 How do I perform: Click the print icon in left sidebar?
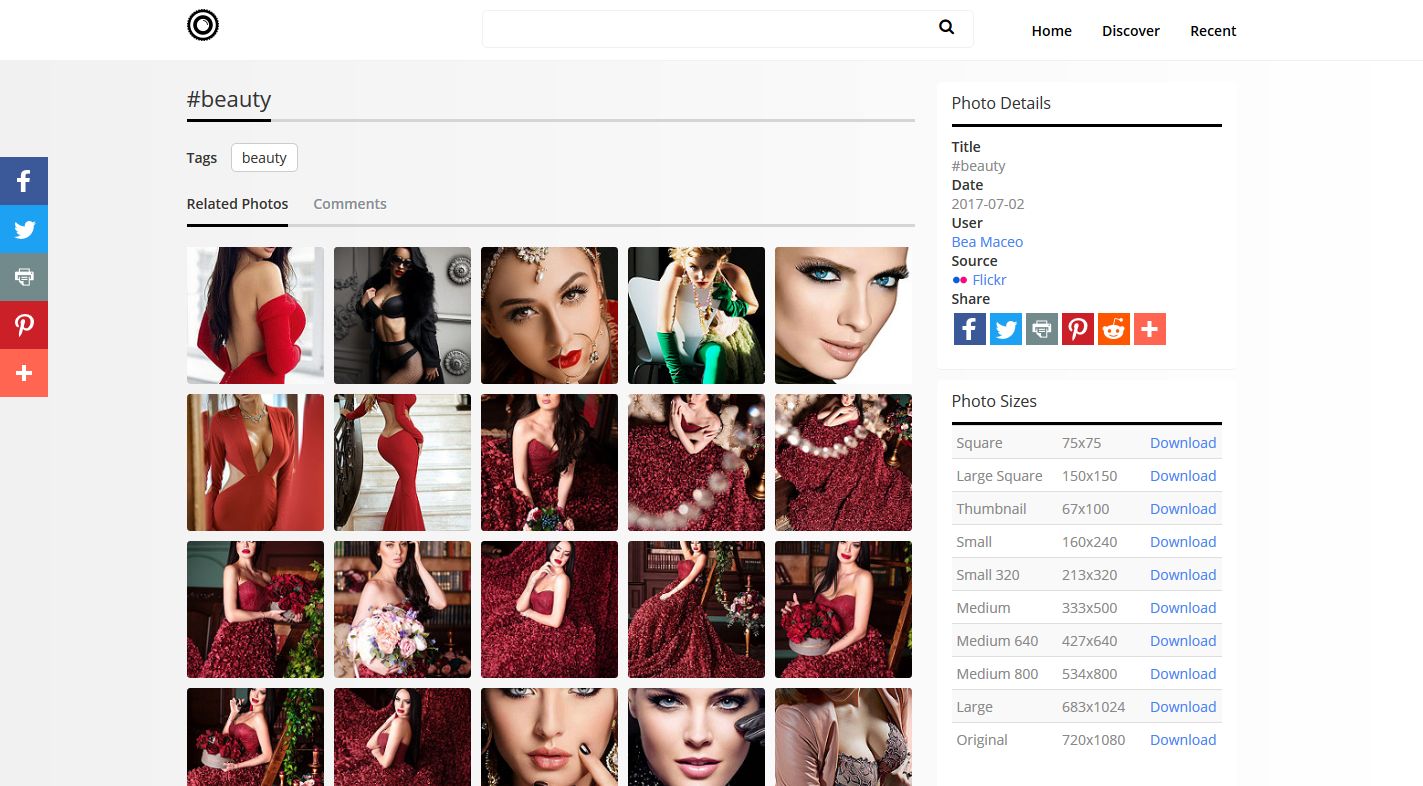24,277
